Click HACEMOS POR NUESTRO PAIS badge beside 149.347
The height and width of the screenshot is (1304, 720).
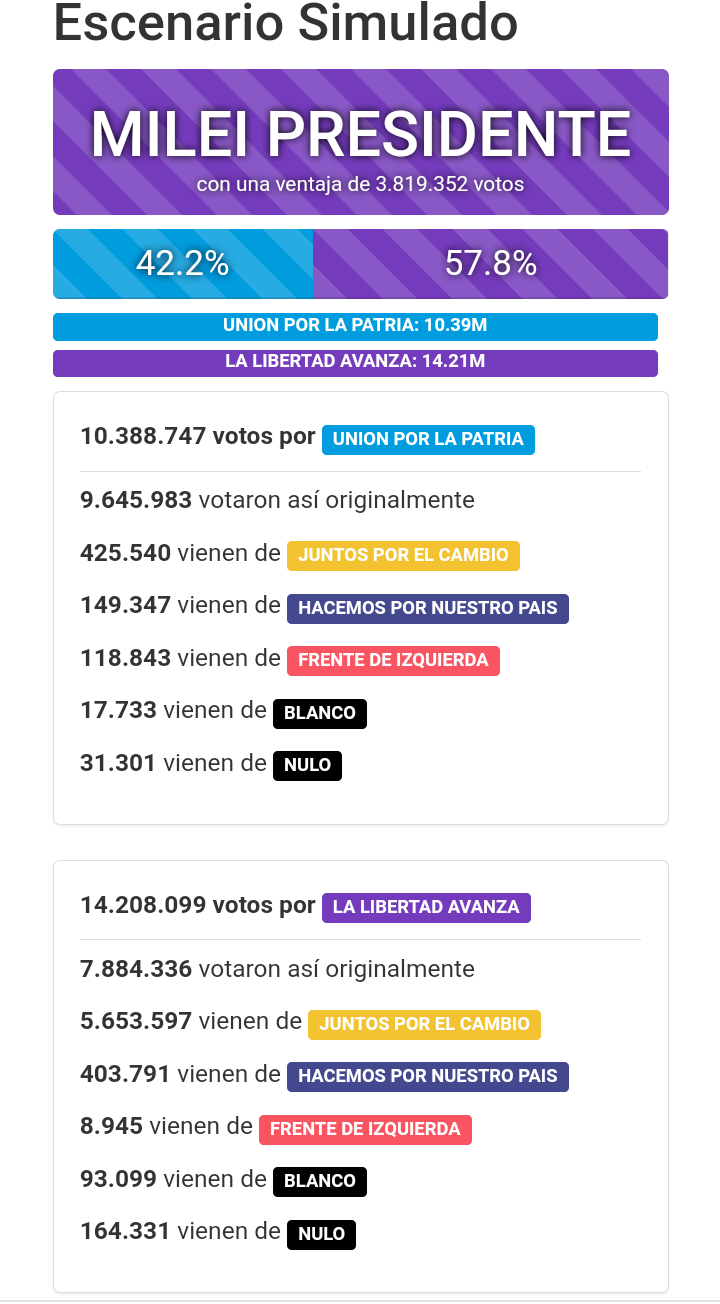tap(427, 608)
